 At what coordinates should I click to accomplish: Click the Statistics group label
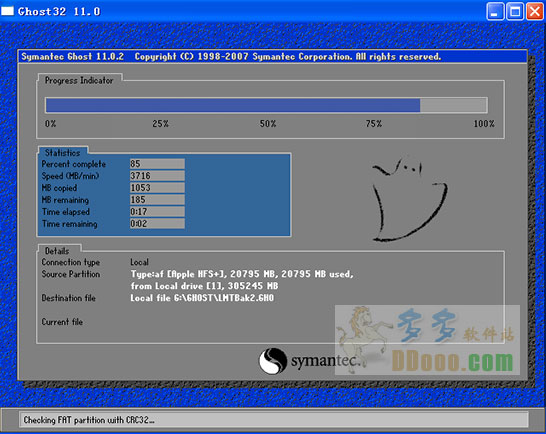[x=62, y=153]
